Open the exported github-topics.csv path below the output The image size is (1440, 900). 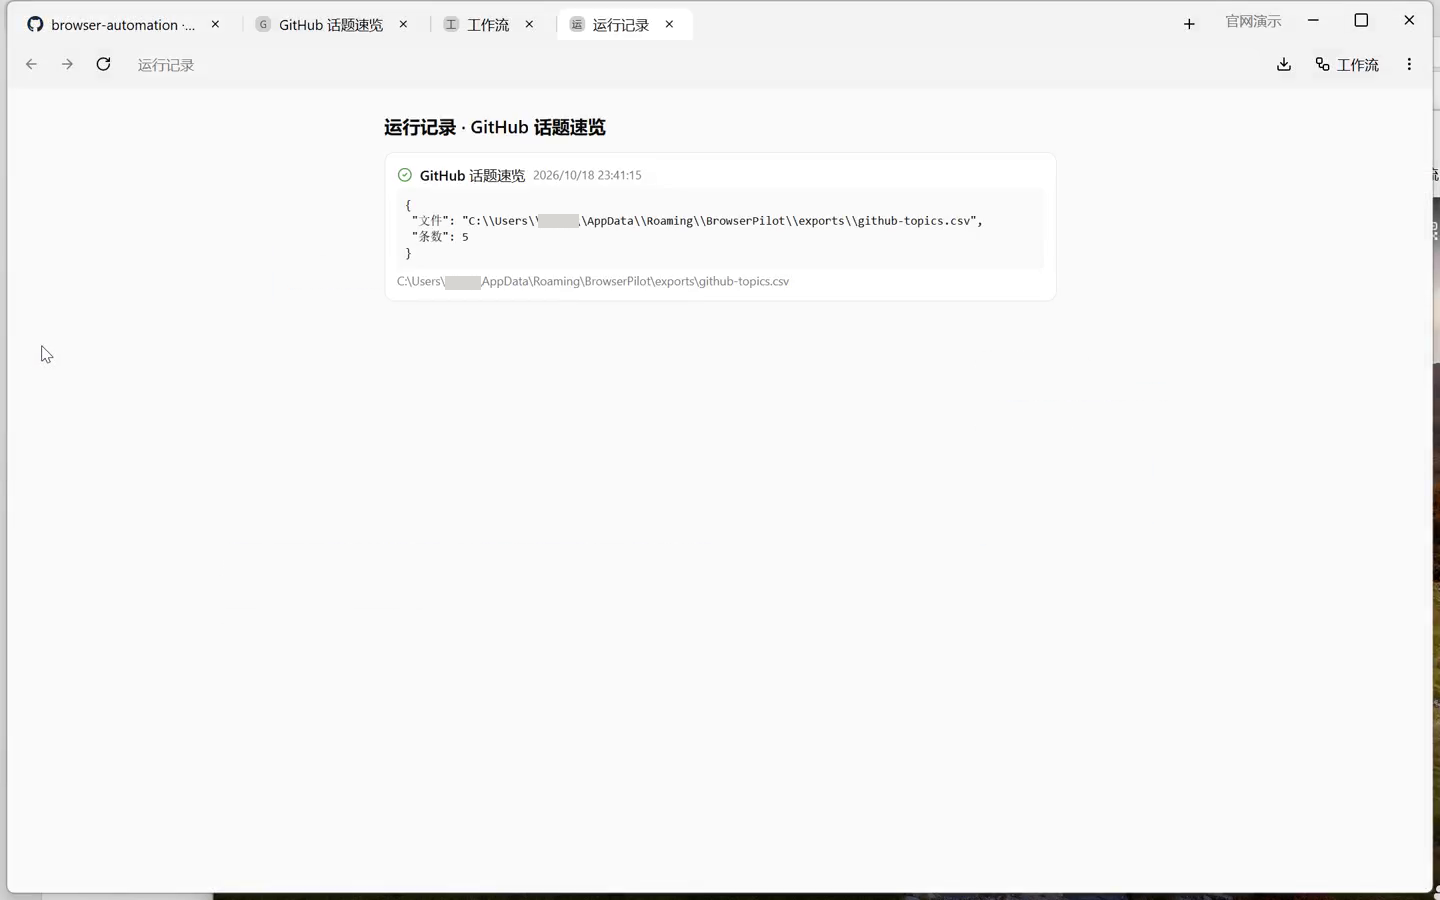pos(593,281)
